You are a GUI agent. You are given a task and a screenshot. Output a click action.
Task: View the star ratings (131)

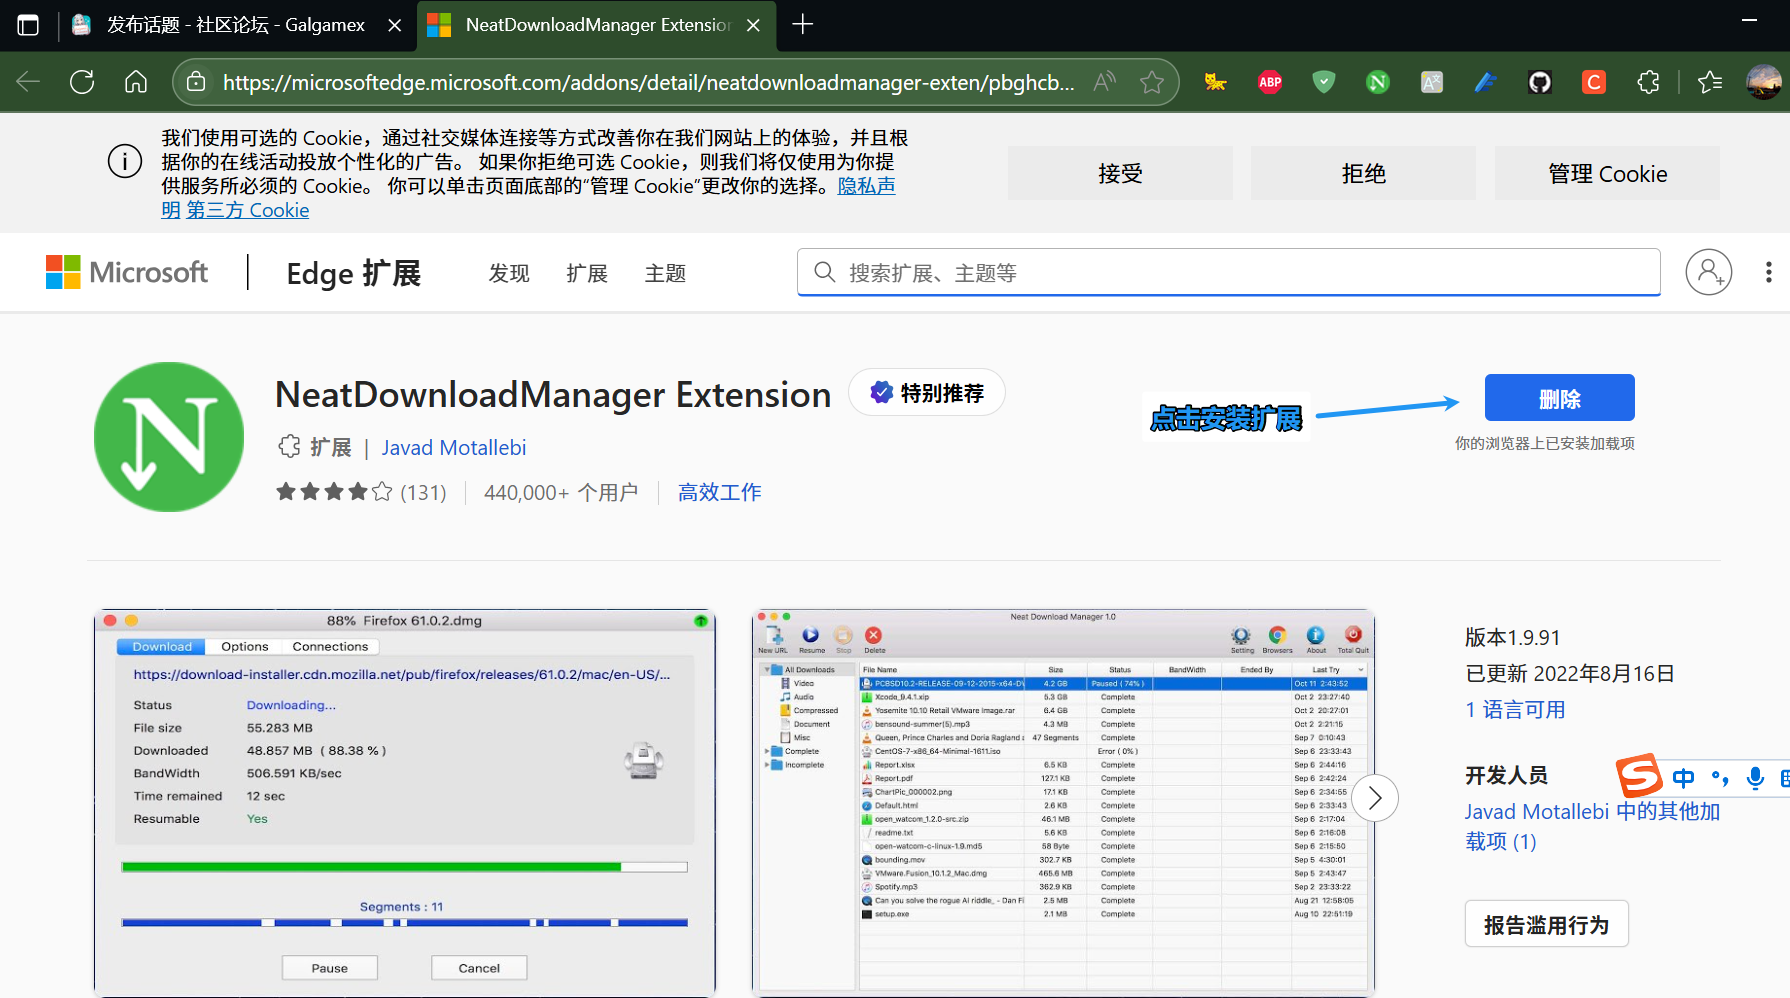pyautogui.click(x=361, y=492)
